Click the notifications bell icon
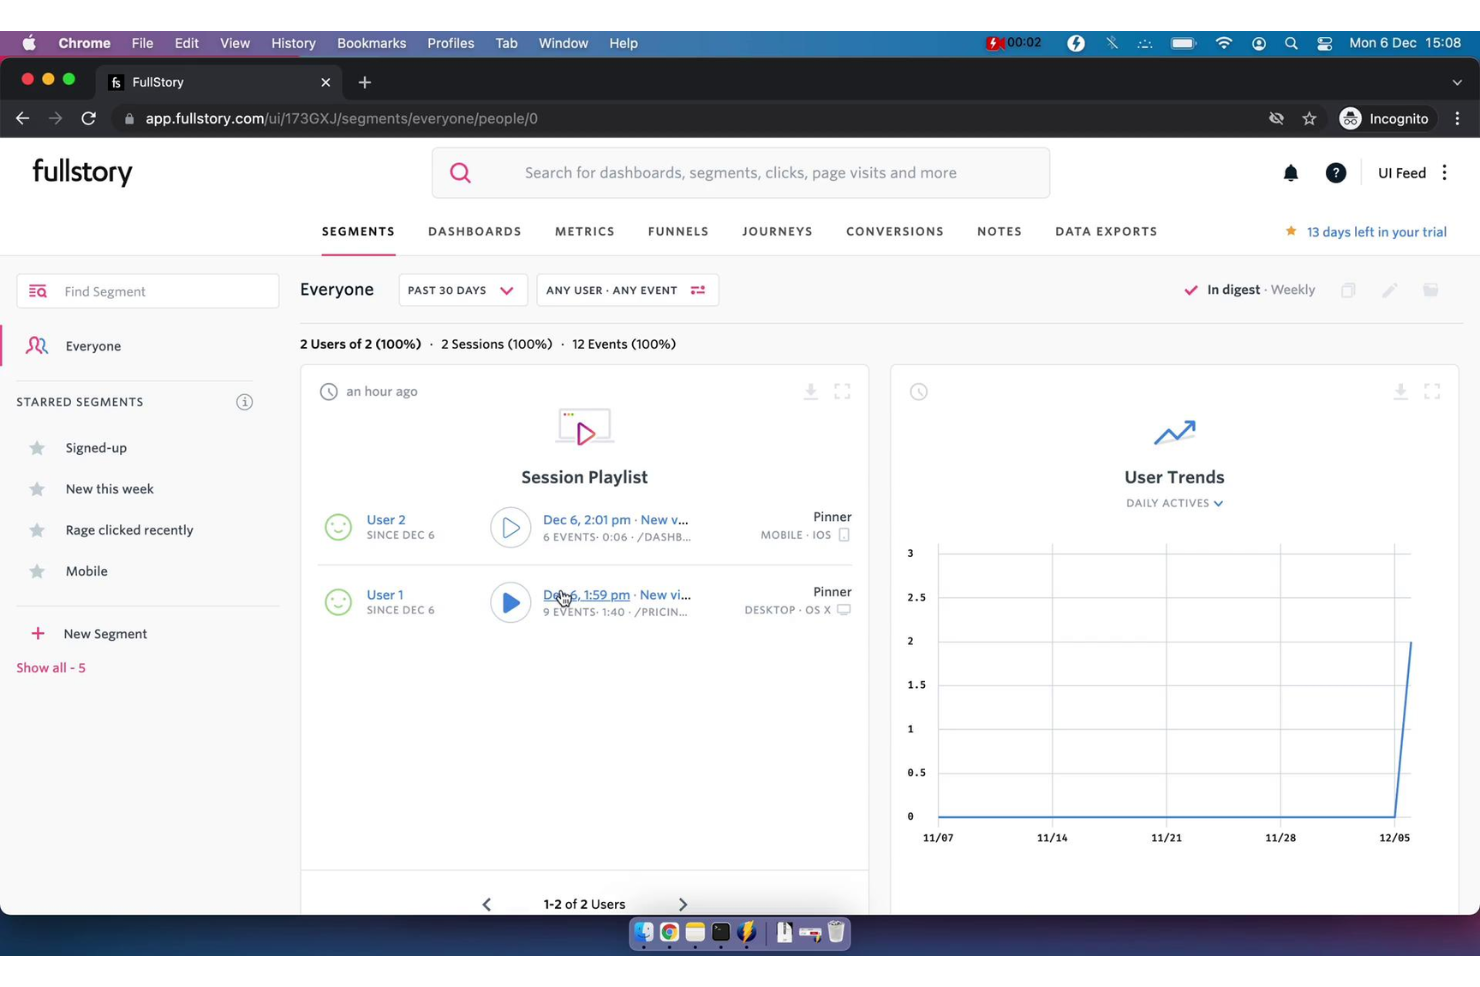This screenshot has height=987, width=1480. click(1290, 173)
